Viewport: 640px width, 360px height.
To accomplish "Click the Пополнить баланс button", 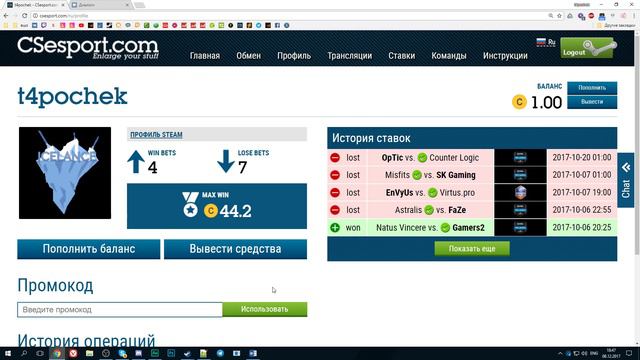I will pos(89,249).
